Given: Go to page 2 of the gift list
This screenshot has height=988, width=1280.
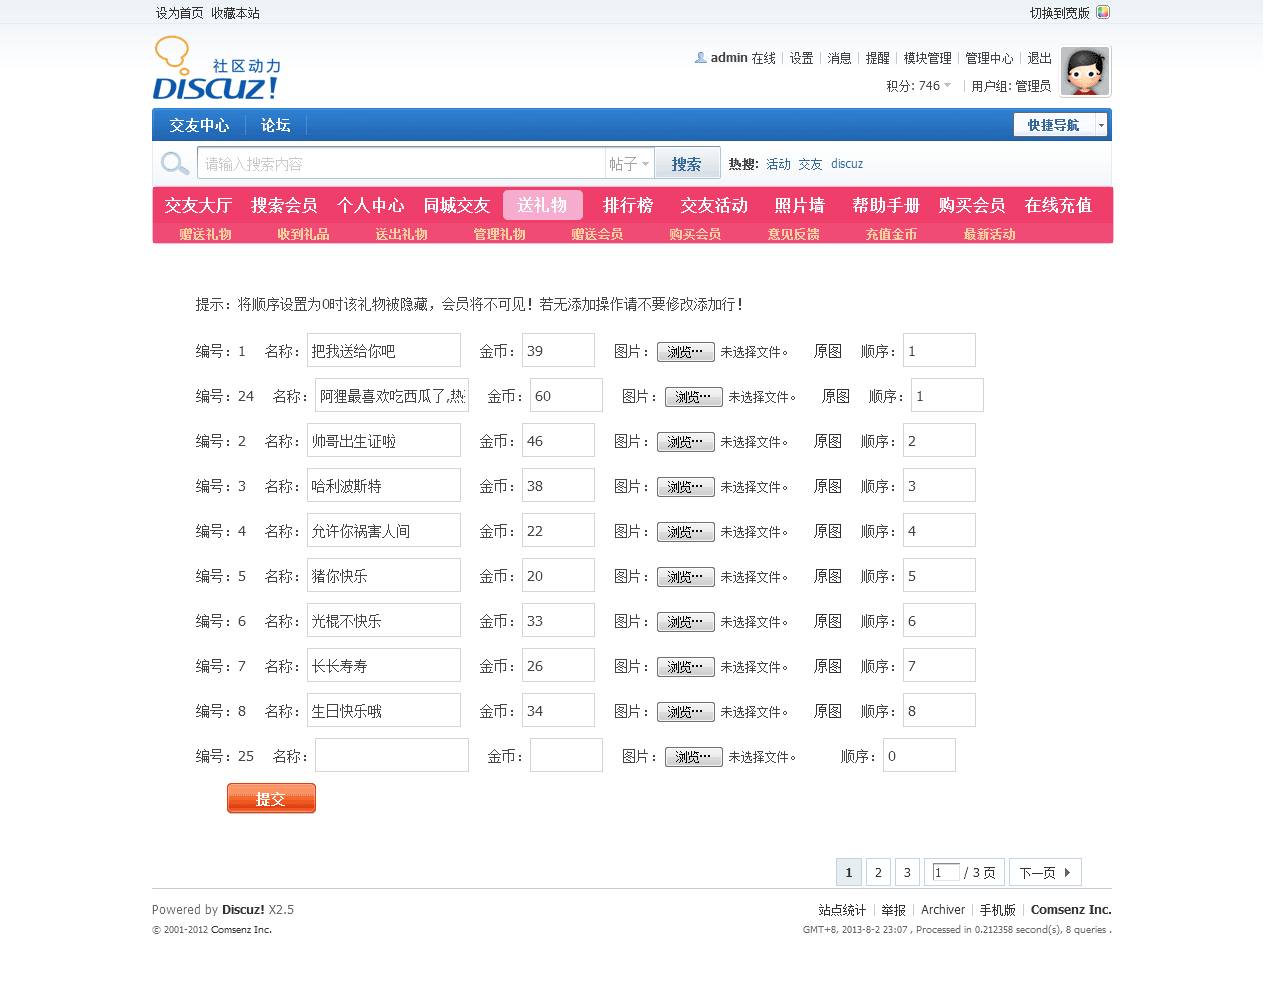Looking at the screenshot, I should tap(878, 872).
